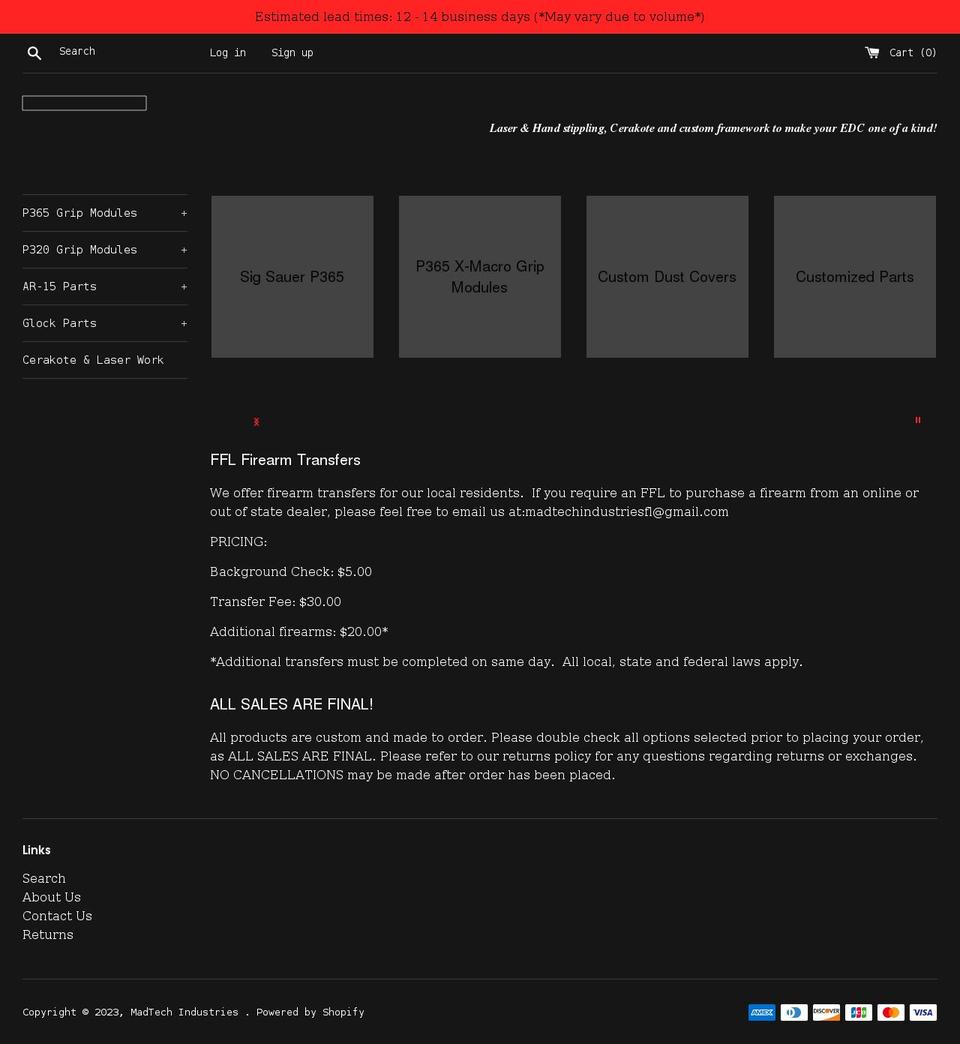Click the ALL SALES ARE FINAL! heading
The width and height of the screenshot is (960, 1044).
[x=292, y=704]
